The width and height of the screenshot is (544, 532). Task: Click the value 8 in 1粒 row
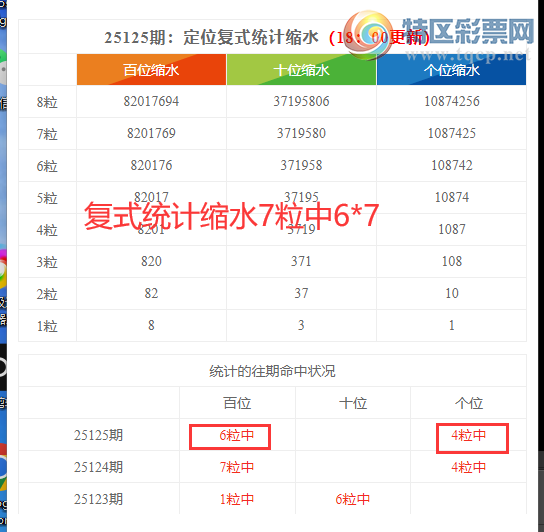151,325
